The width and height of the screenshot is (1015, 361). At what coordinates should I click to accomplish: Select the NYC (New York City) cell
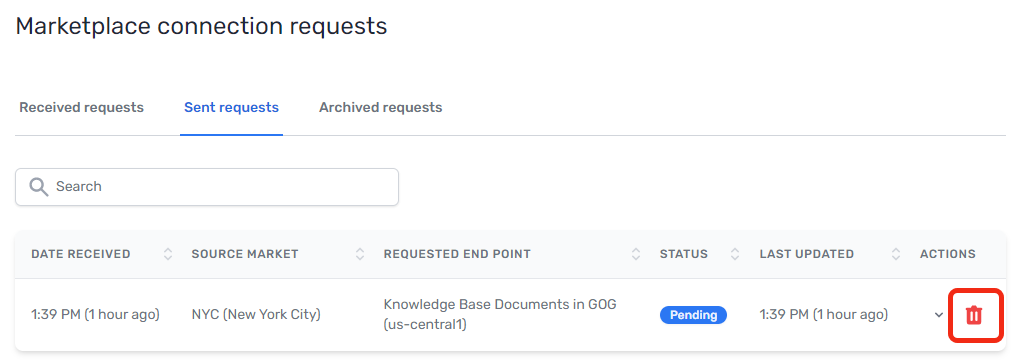point(256,315)
